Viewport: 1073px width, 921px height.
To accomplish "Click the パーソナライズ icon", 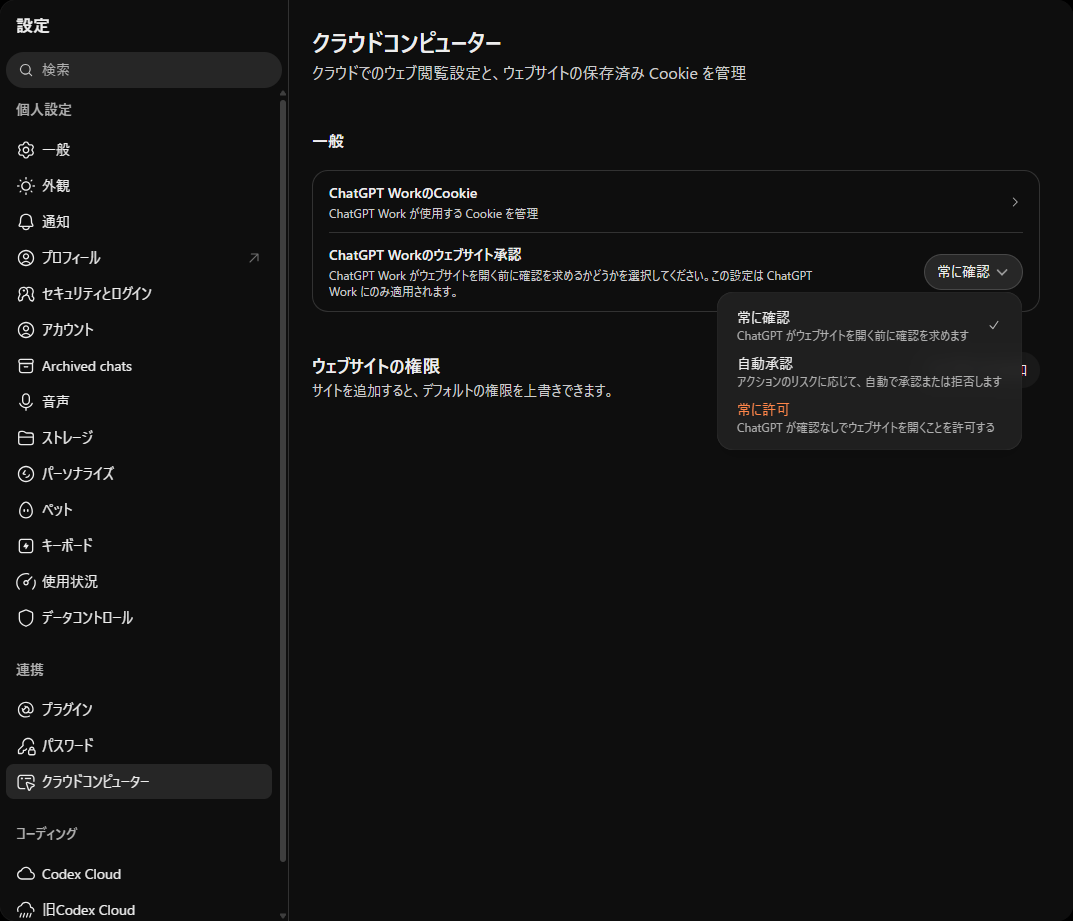I will [x=26, y=474].
